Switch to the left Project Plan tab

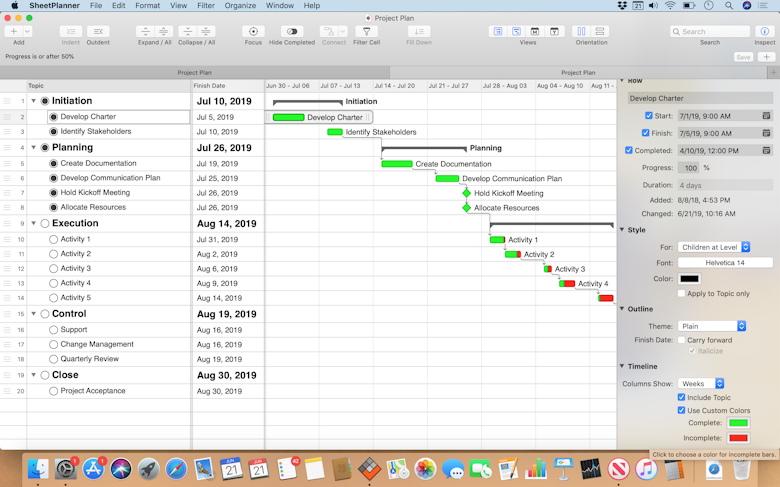click(195, 73)
